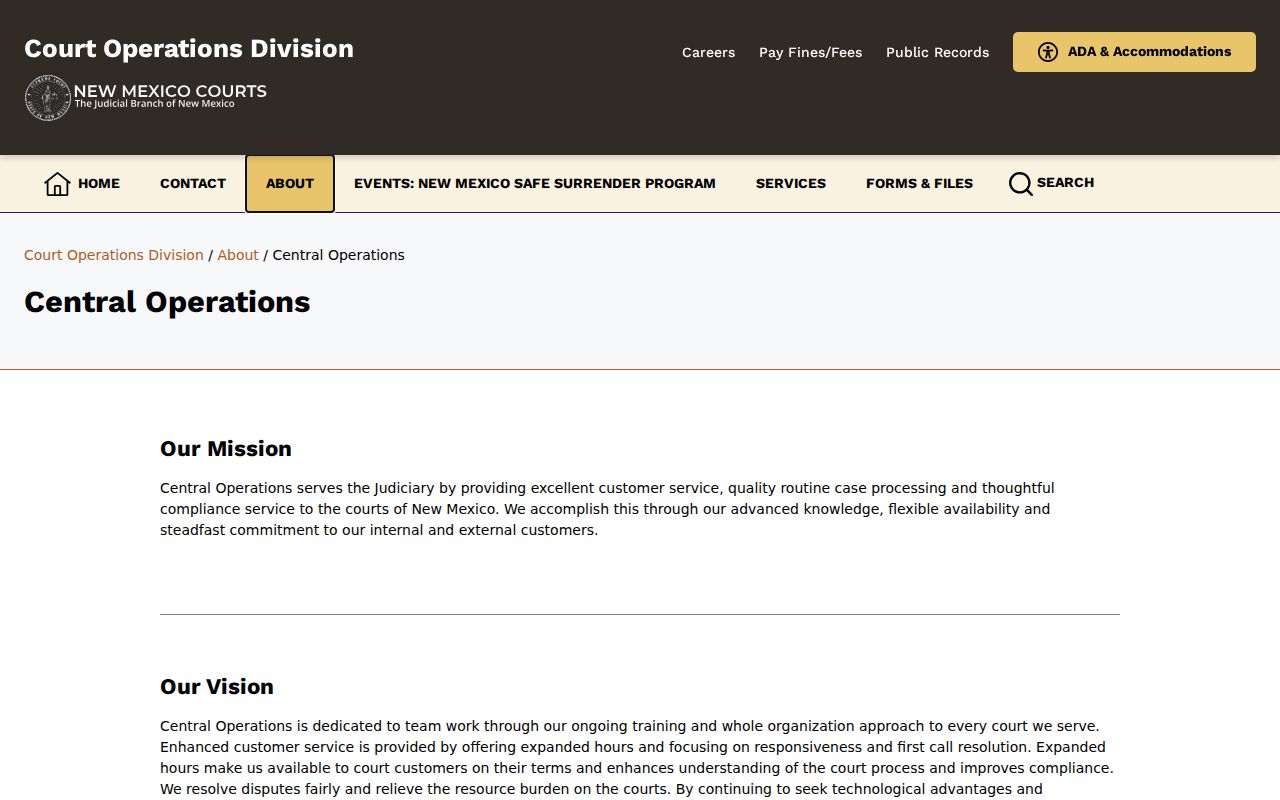Open the About menu item
The width and height of the screenshot is (1280, 800).
290,184
